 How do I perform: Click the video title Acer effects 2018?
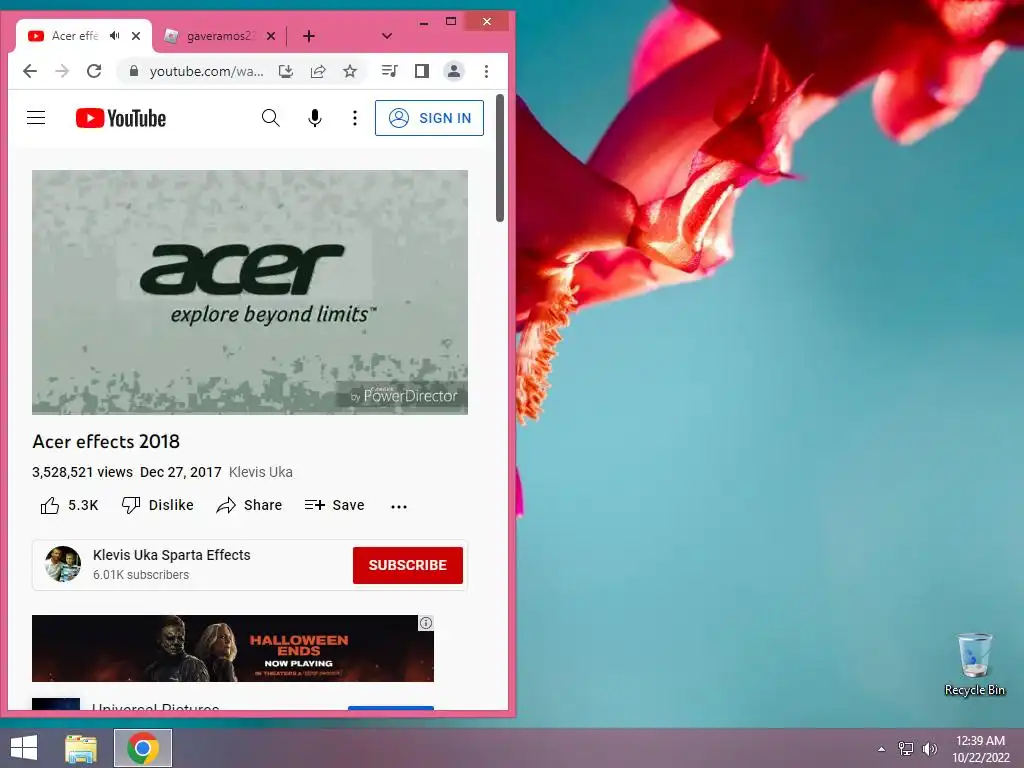[106, 441]
